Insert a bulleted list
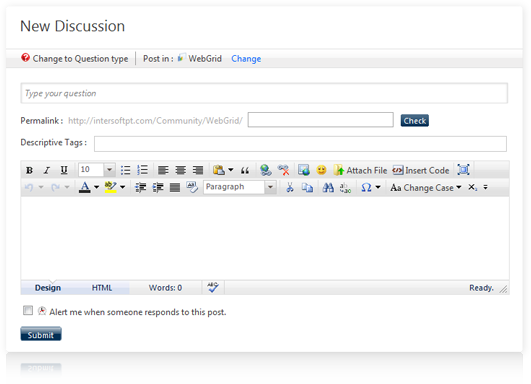The width and height of the screenshot is (531, 384). pyautogui.click(x=125, y=170)
